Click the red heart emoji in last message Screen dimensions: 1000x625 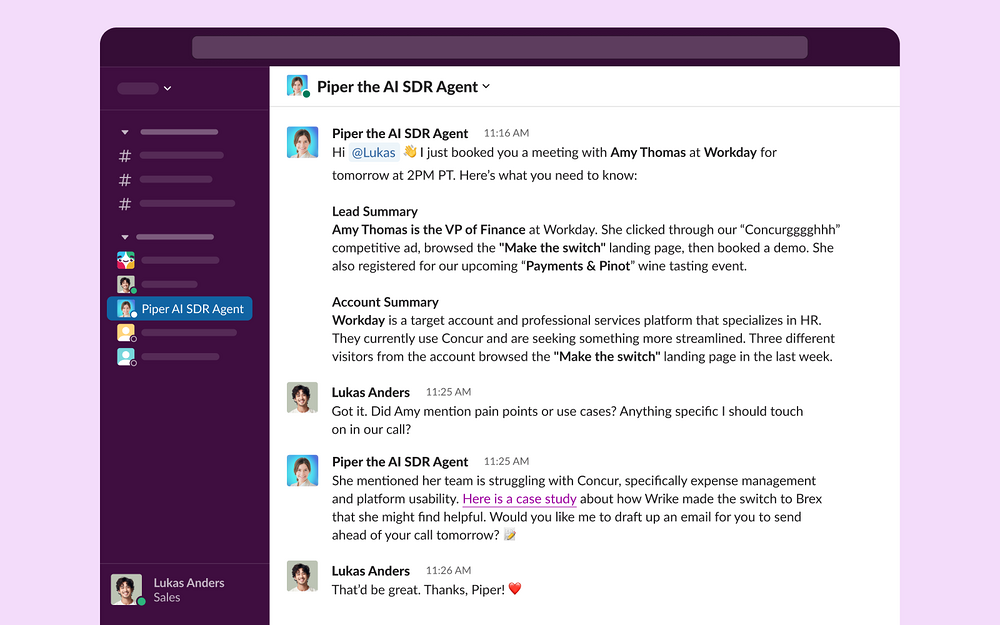515,589
